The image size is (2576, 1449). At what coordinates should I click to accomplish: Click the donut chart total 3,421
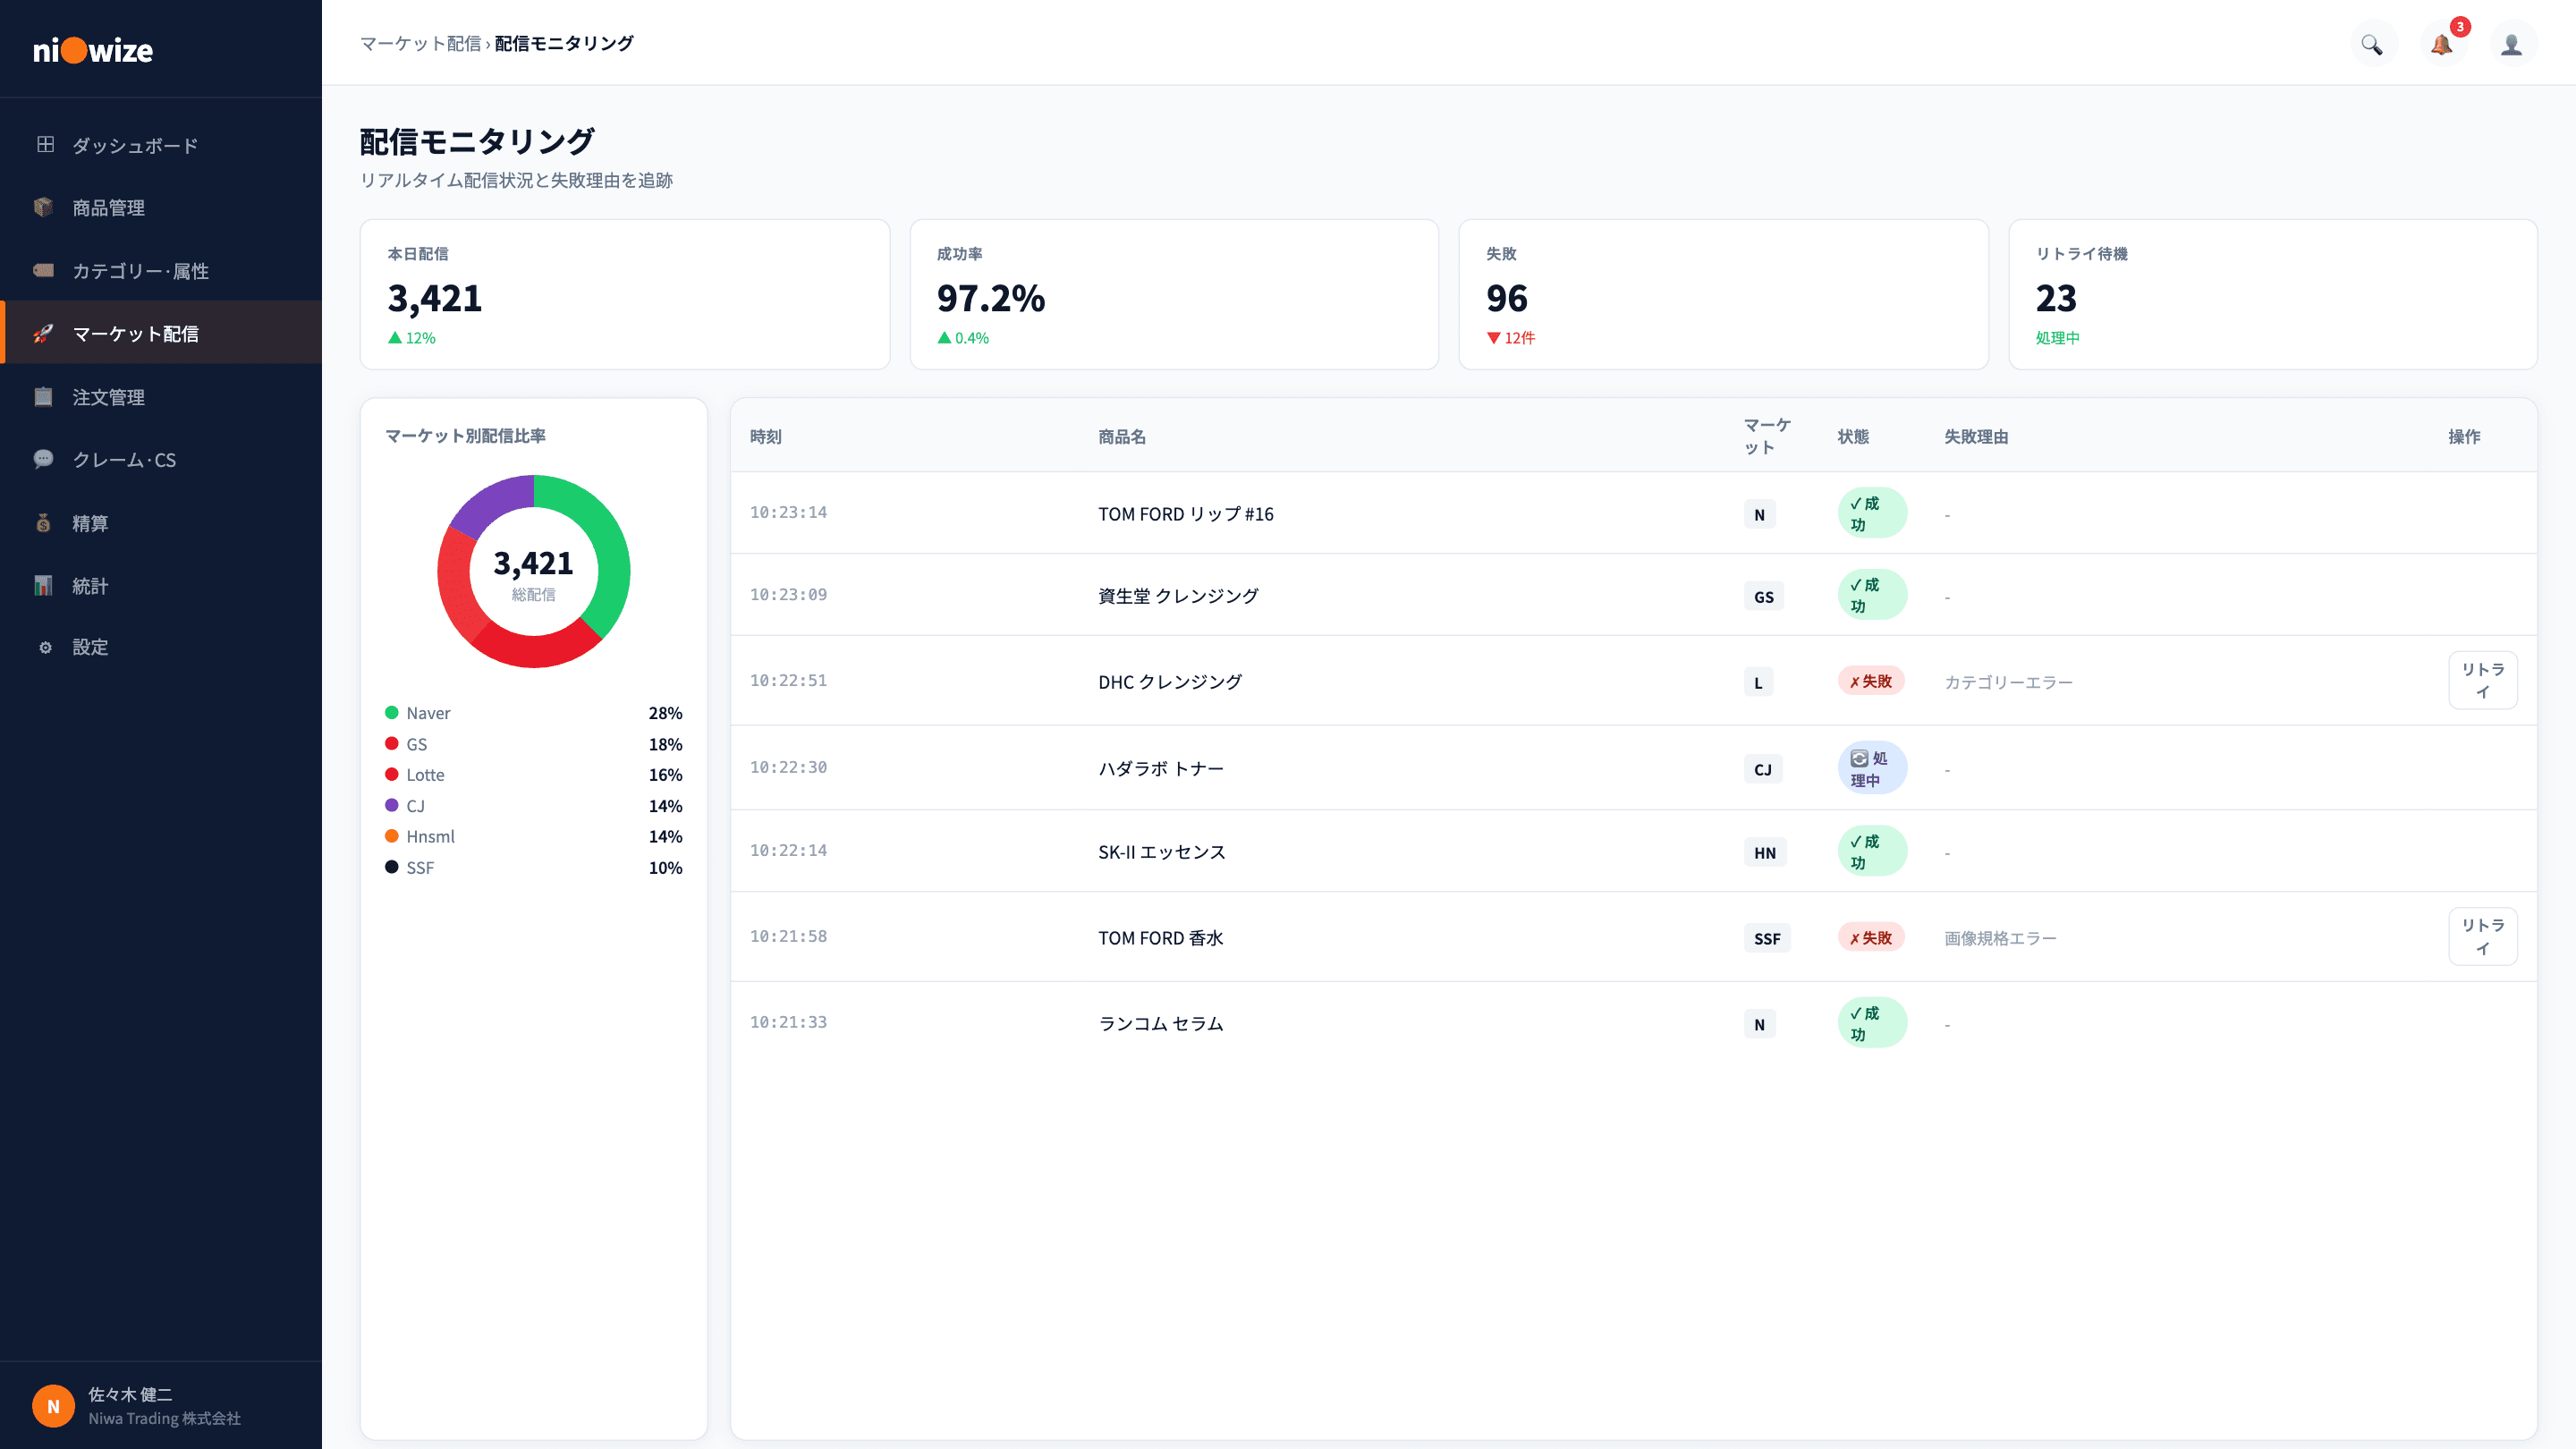pos(533,563)
